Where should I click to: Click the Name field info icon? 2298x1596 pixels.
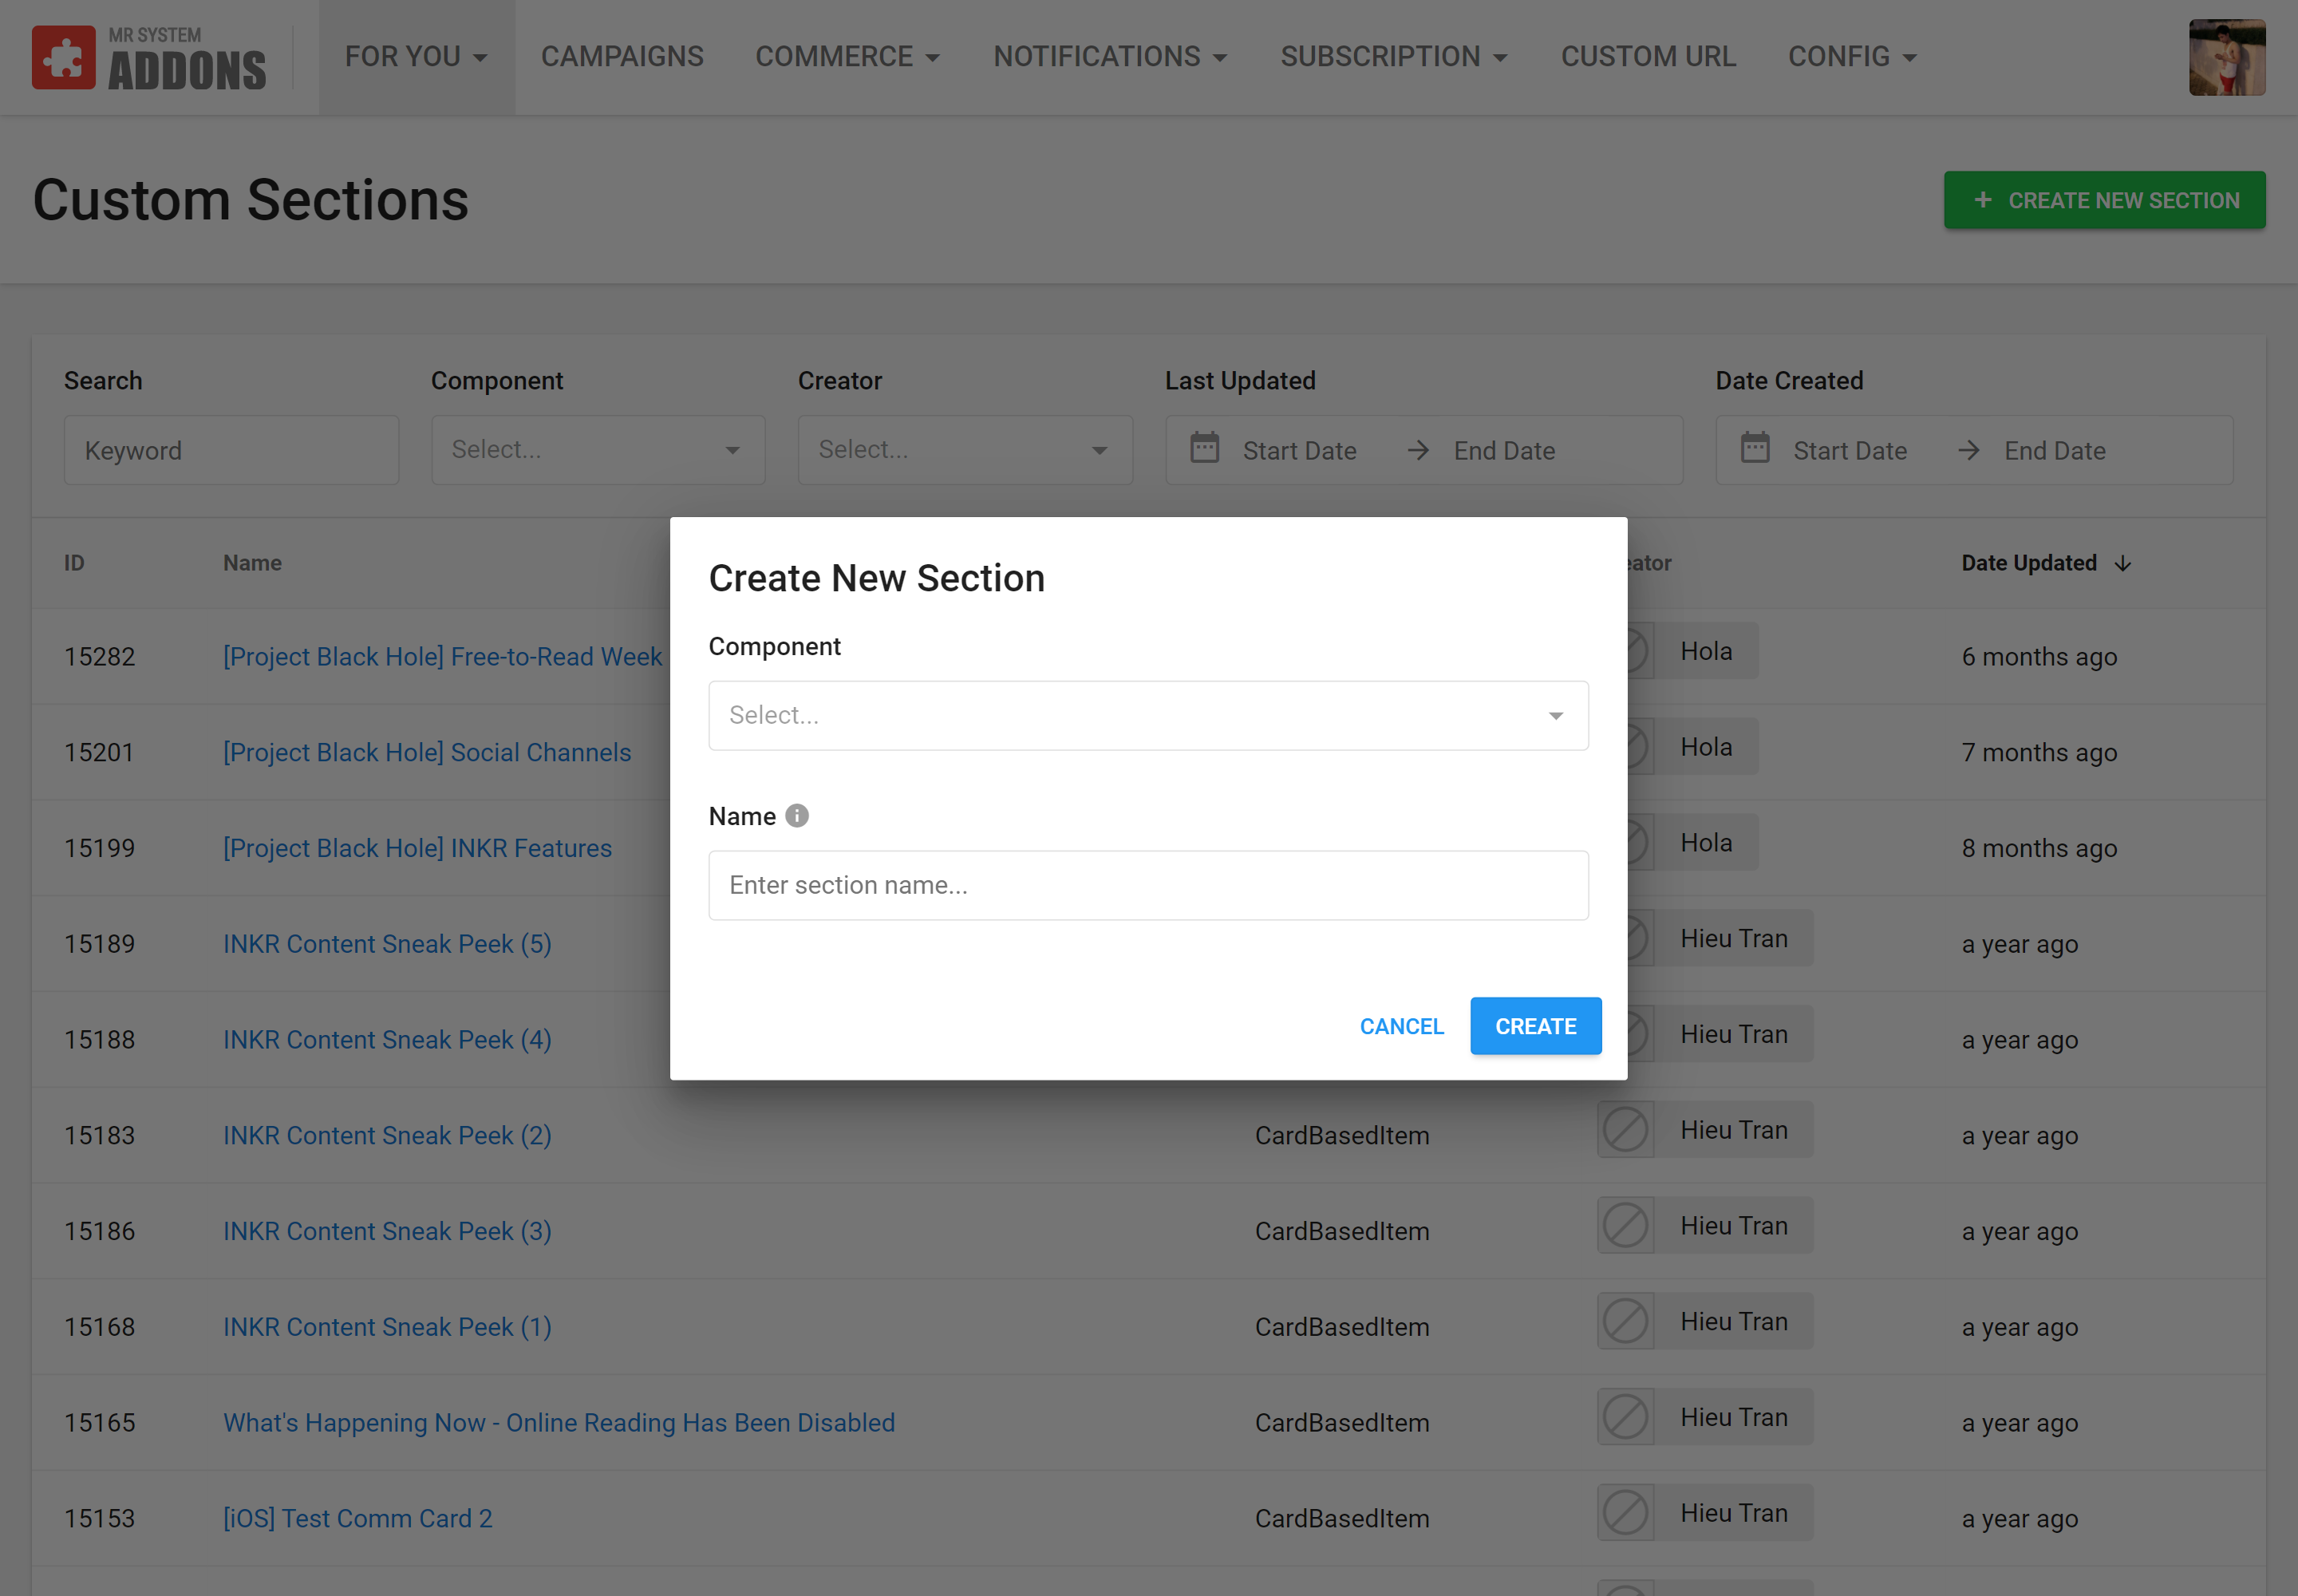[797, 816]
